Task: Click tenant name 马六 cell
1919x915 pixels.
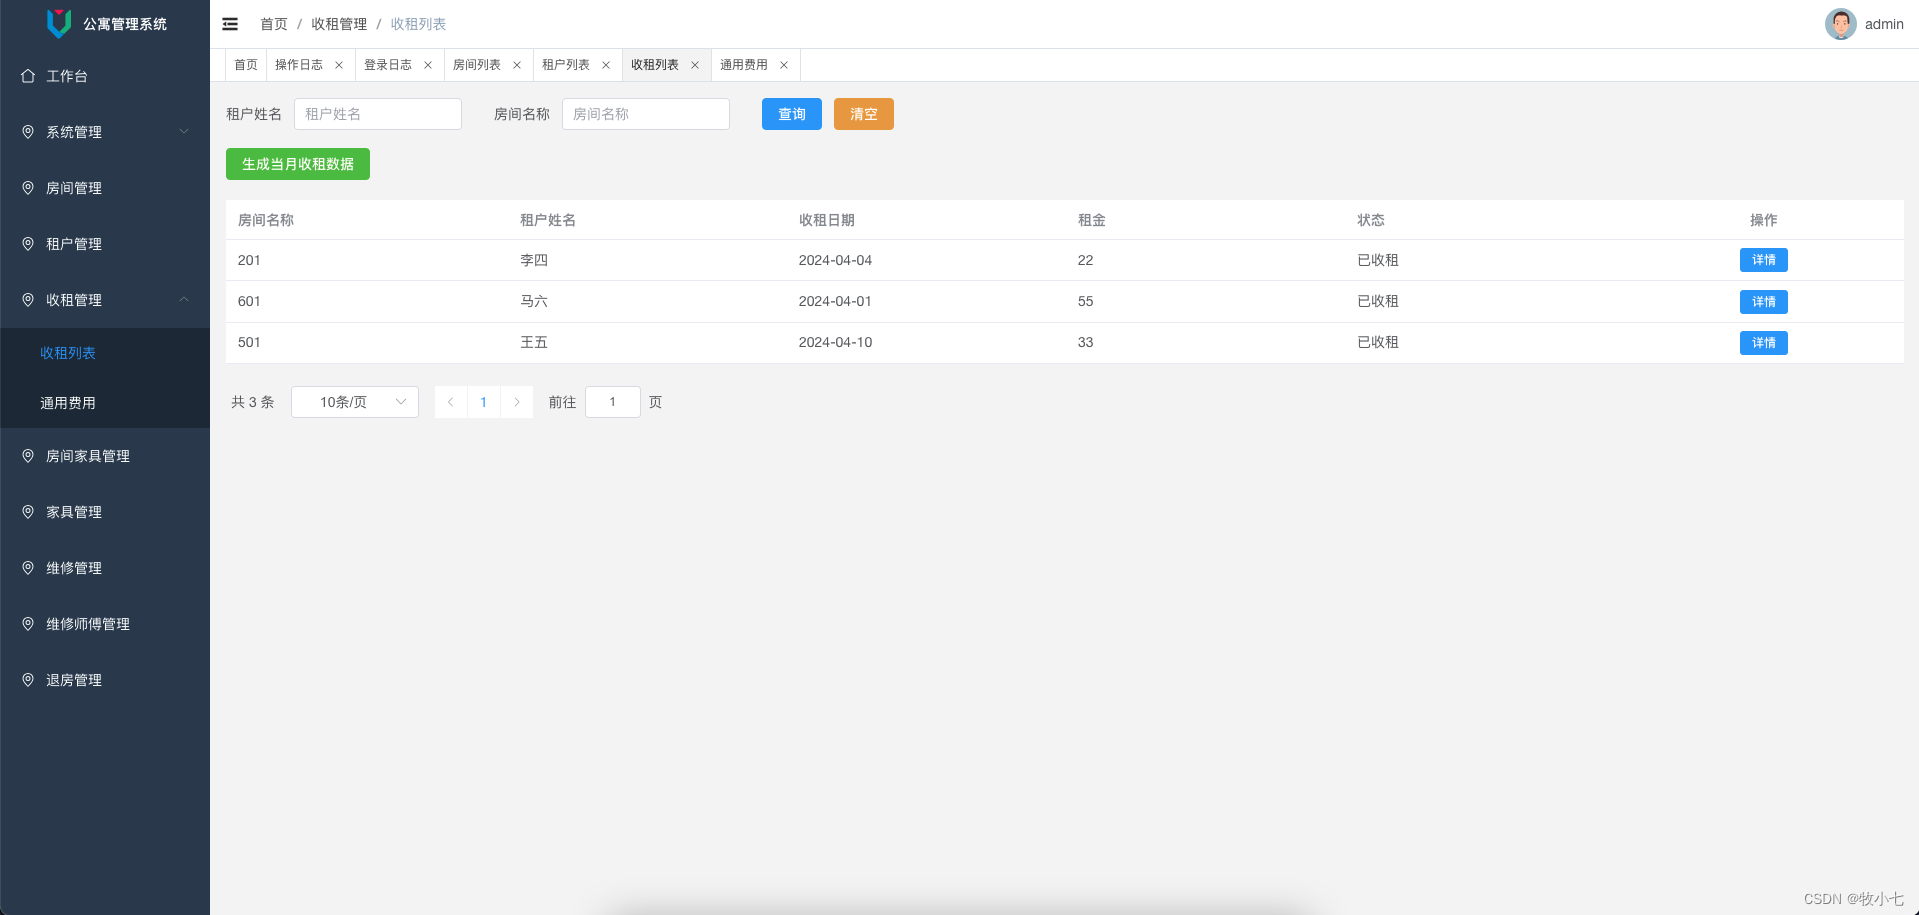Action: click(534, 301)
